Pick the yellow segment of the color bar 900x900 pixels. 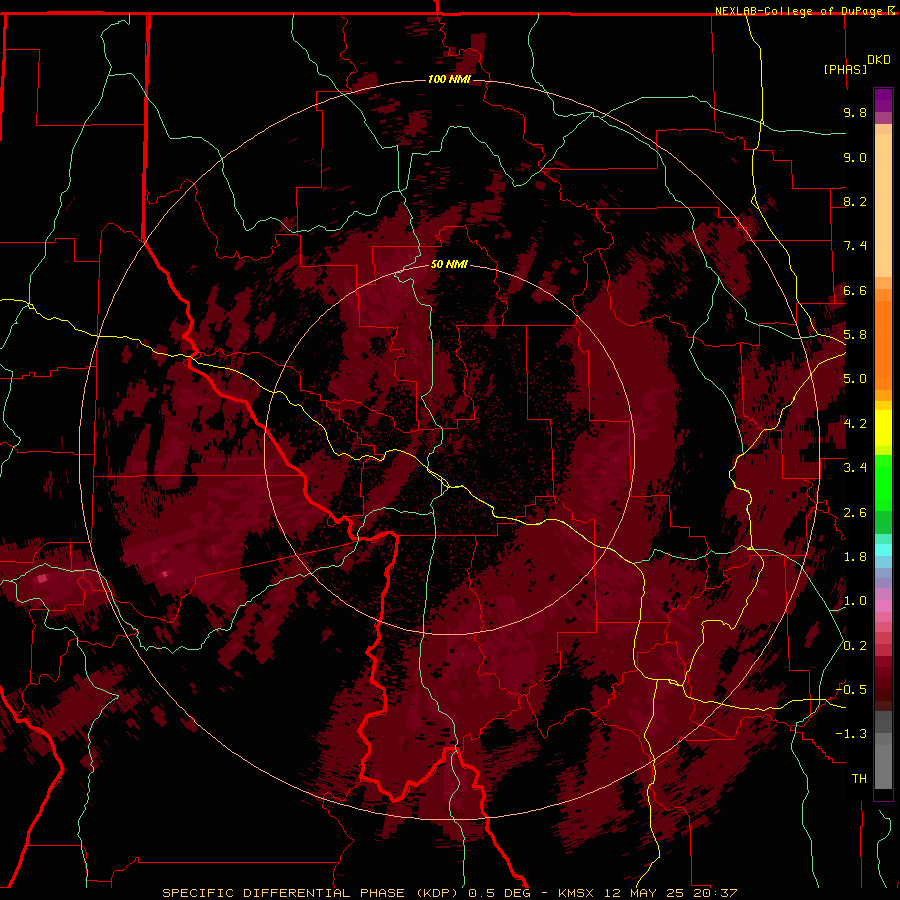click(883, 428)
